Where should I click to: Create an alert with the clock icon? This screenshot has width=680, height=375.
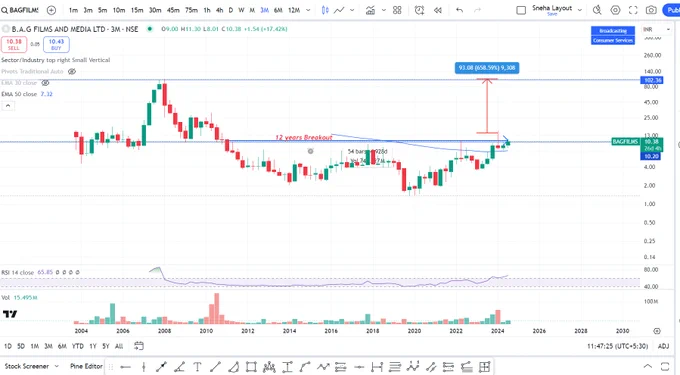419,10
